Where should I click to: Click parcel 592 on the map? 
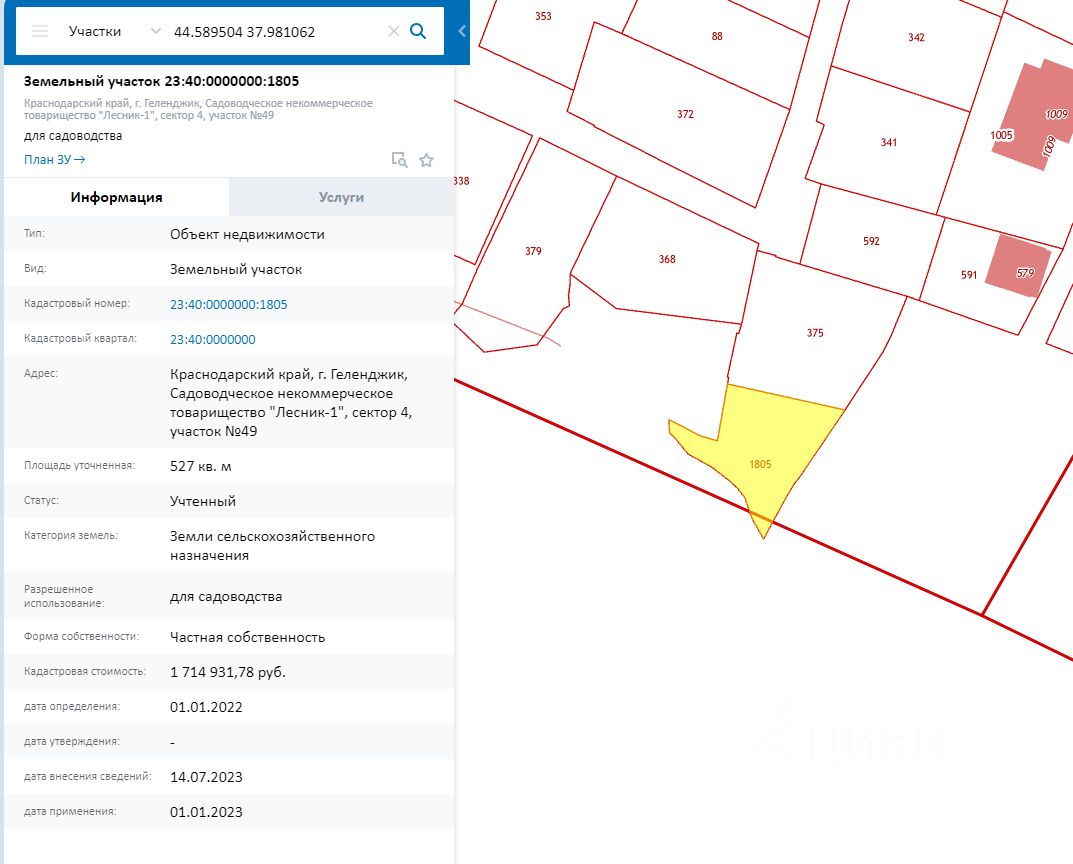point(871,241)
